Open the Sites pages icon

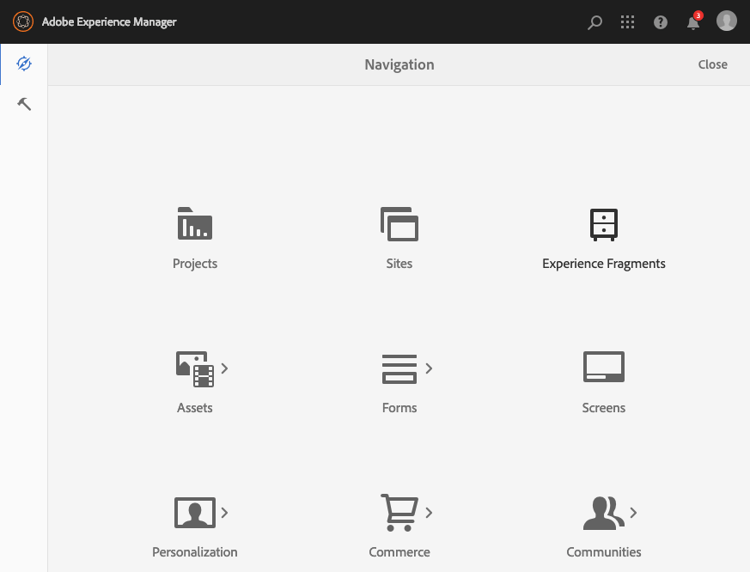tap(399, 224)
